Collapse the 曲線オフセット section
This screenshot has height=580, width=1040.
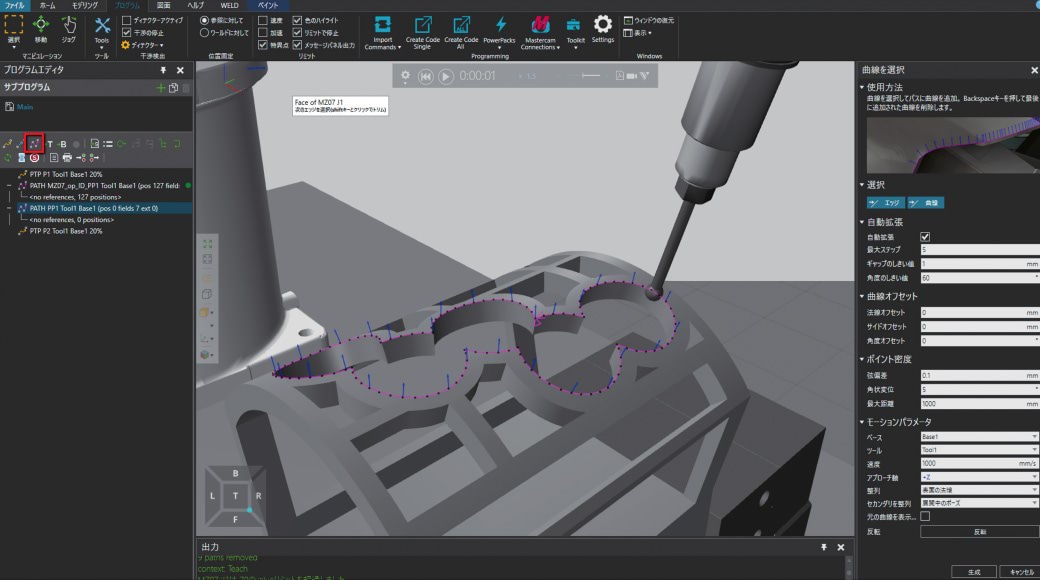click(863, 296)
